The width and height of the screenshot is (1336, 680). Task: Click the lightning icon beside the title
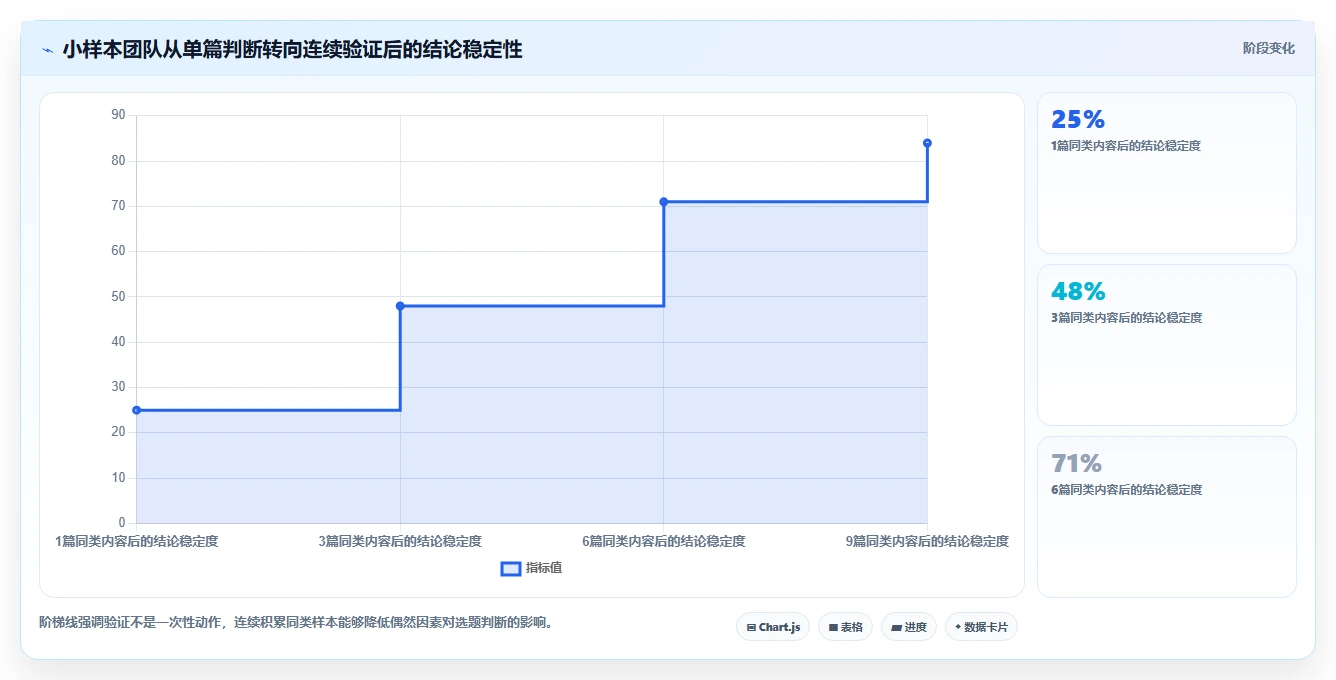pyautogui.click(x=47, y=50)
